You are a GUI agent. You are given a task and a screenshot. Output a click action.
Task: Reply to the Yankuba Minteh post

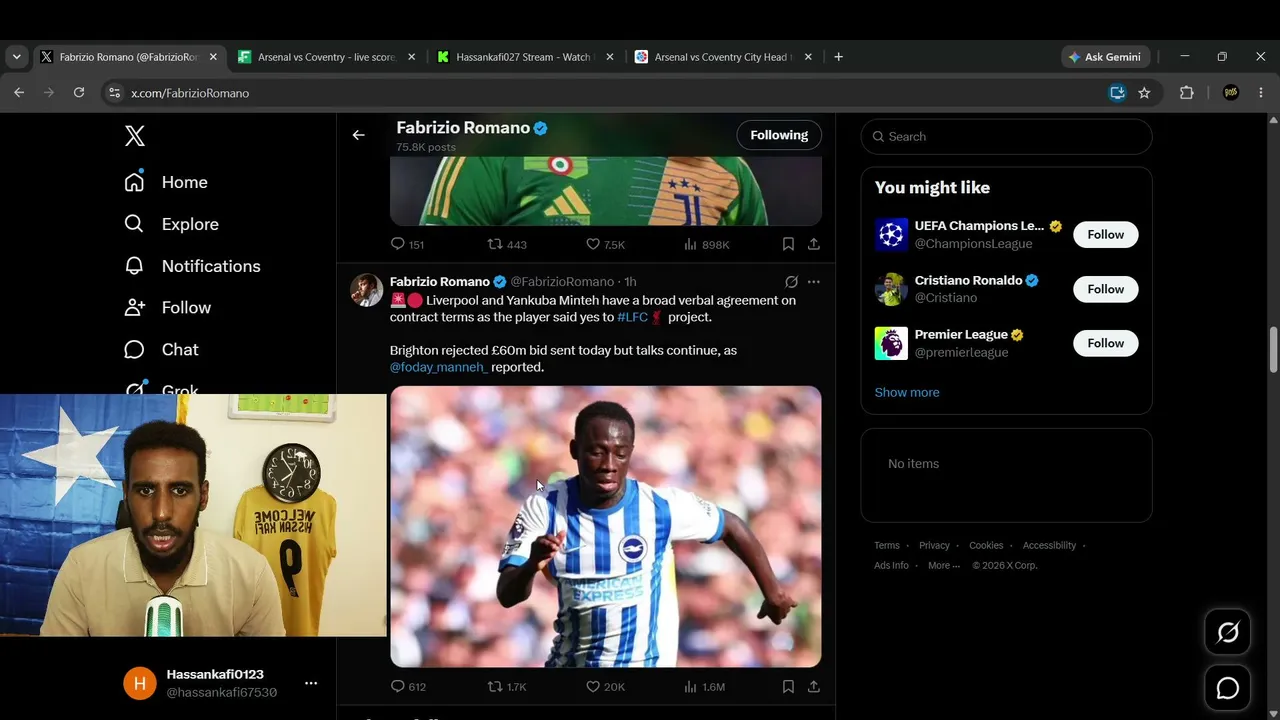[x=398, y=687]
